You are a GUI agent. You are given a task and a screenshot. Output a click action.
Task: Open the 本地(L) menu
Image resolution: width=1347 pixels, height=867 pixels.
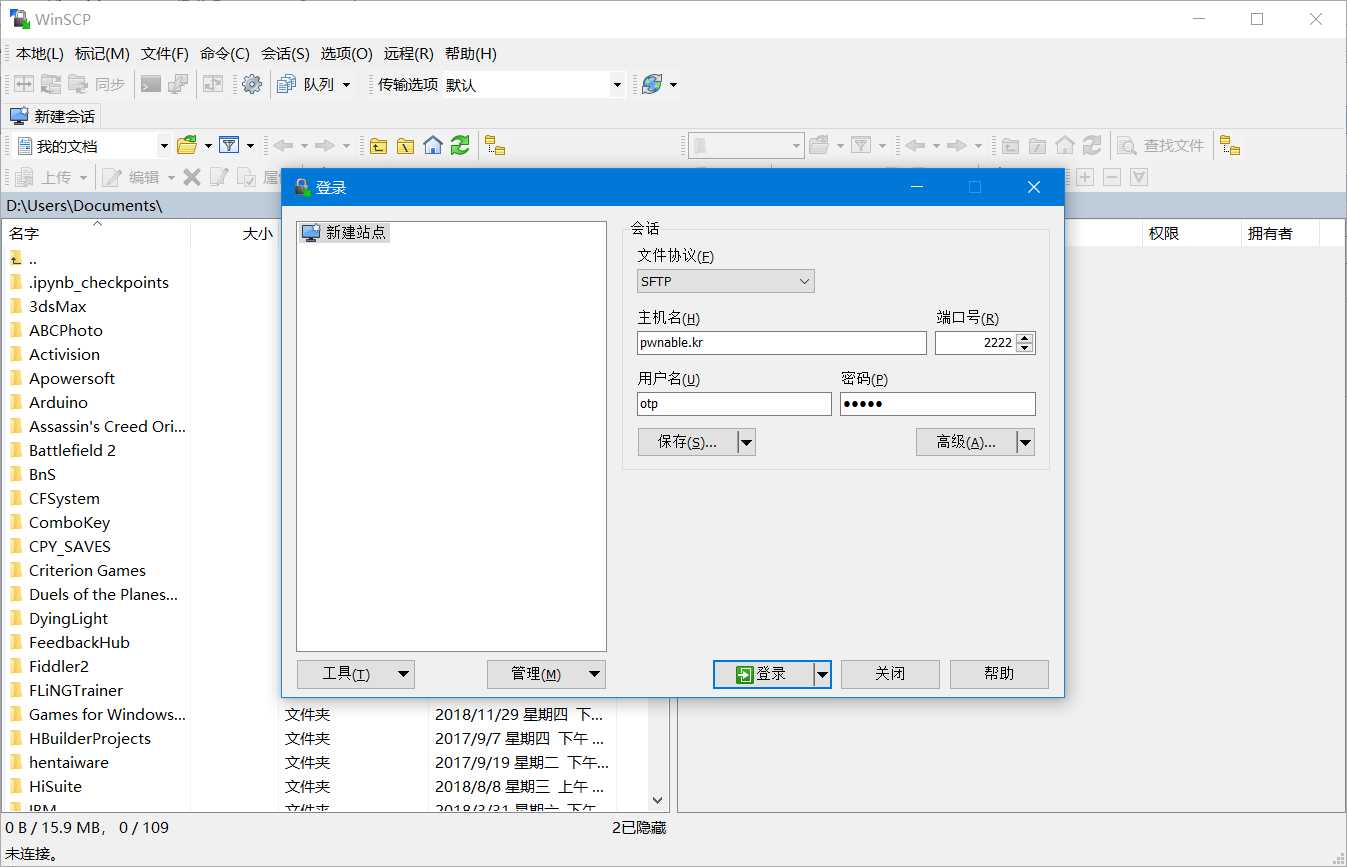tap(40, 54)
